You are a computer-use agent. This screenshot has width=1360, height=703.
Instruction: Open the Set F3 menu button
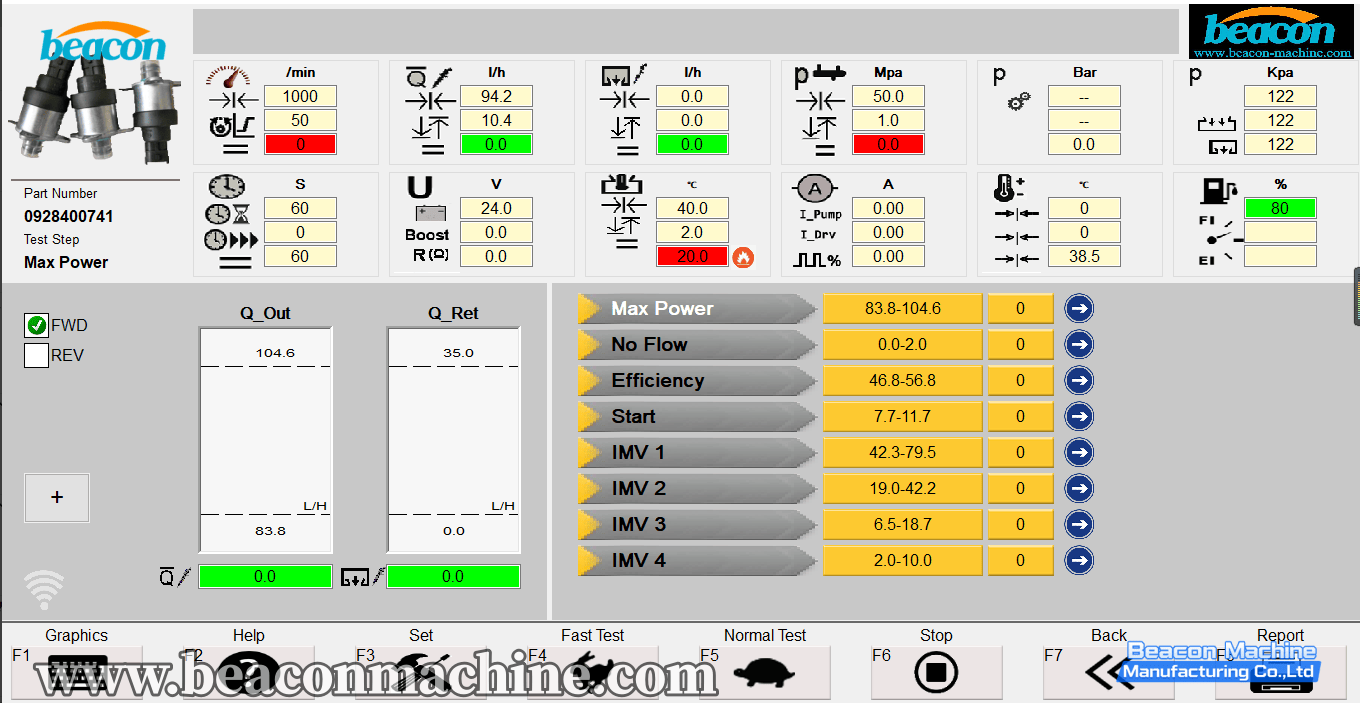(420, 672)
